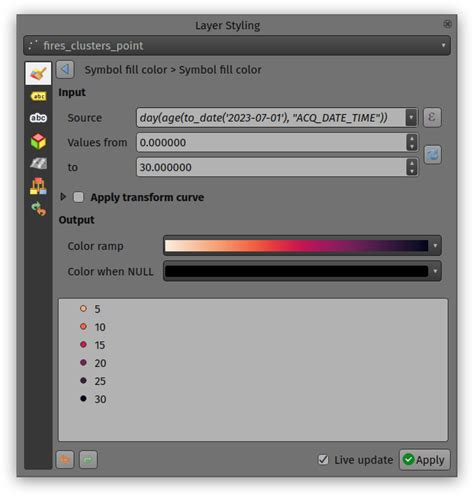Open the fires_clusters_point layer dropdown
Screen dimensions: 474x496
pos(237,45)
